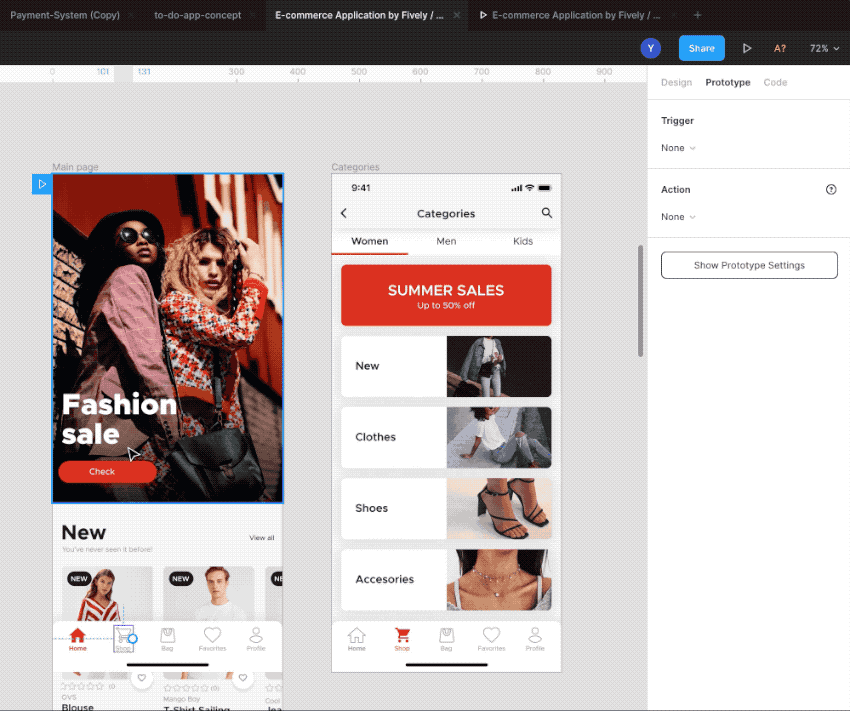Viewport: 850px width, 711px height.
Task: Open the Action None dropdown
Action: click(x=678, y=217)
